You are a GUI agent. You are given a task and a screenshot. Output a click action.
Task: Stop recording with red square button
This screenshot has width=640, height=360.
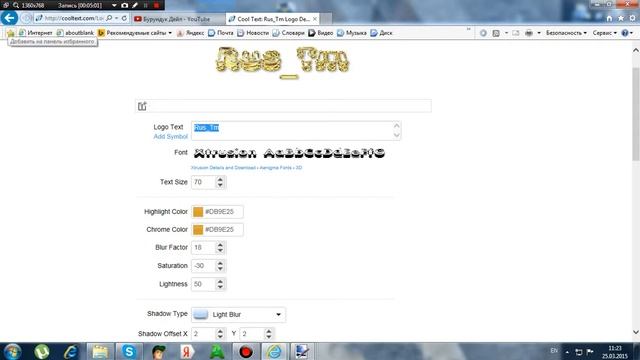click(156, 5)
